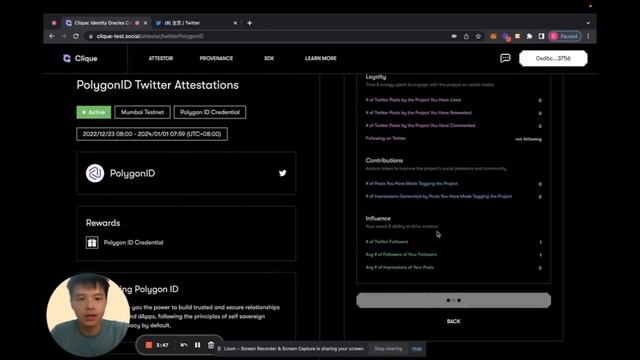Open the MetaMask fox extension icon
The image size is (640, 360).
(x=493, y=36)
